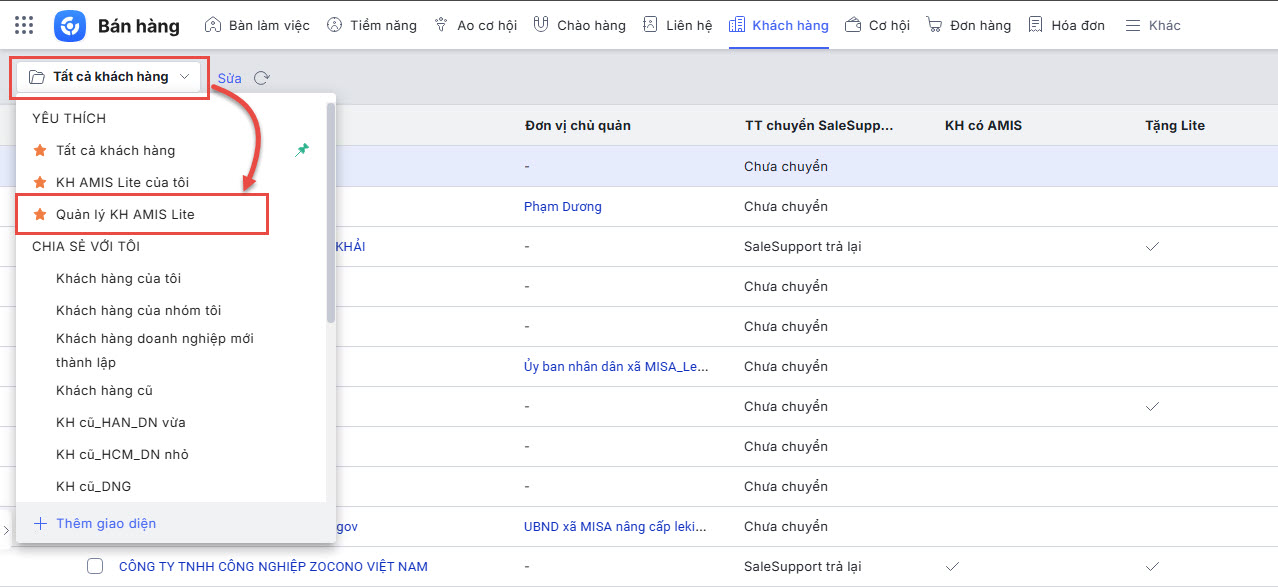Image resolution: width=1278 pixels, height=587 pixels.
Task: Click the star icon for Quản lý KH AMIS Lite
Action: [x=40, y=214]
